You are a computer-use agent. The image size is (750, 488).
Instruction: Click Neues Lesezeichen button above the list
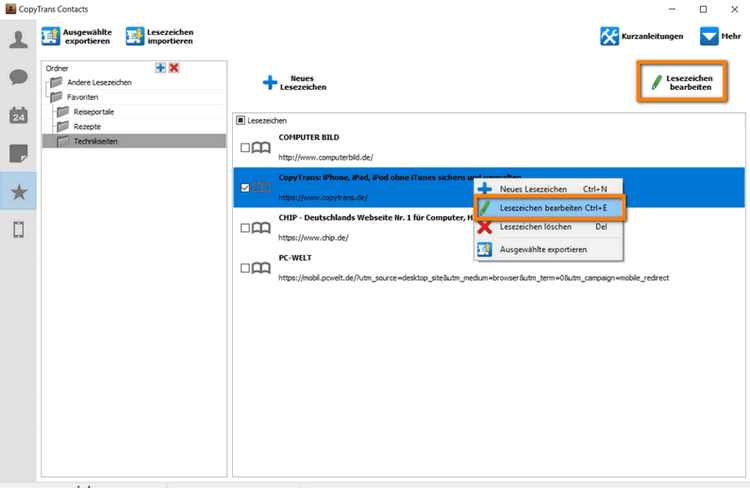295,83
